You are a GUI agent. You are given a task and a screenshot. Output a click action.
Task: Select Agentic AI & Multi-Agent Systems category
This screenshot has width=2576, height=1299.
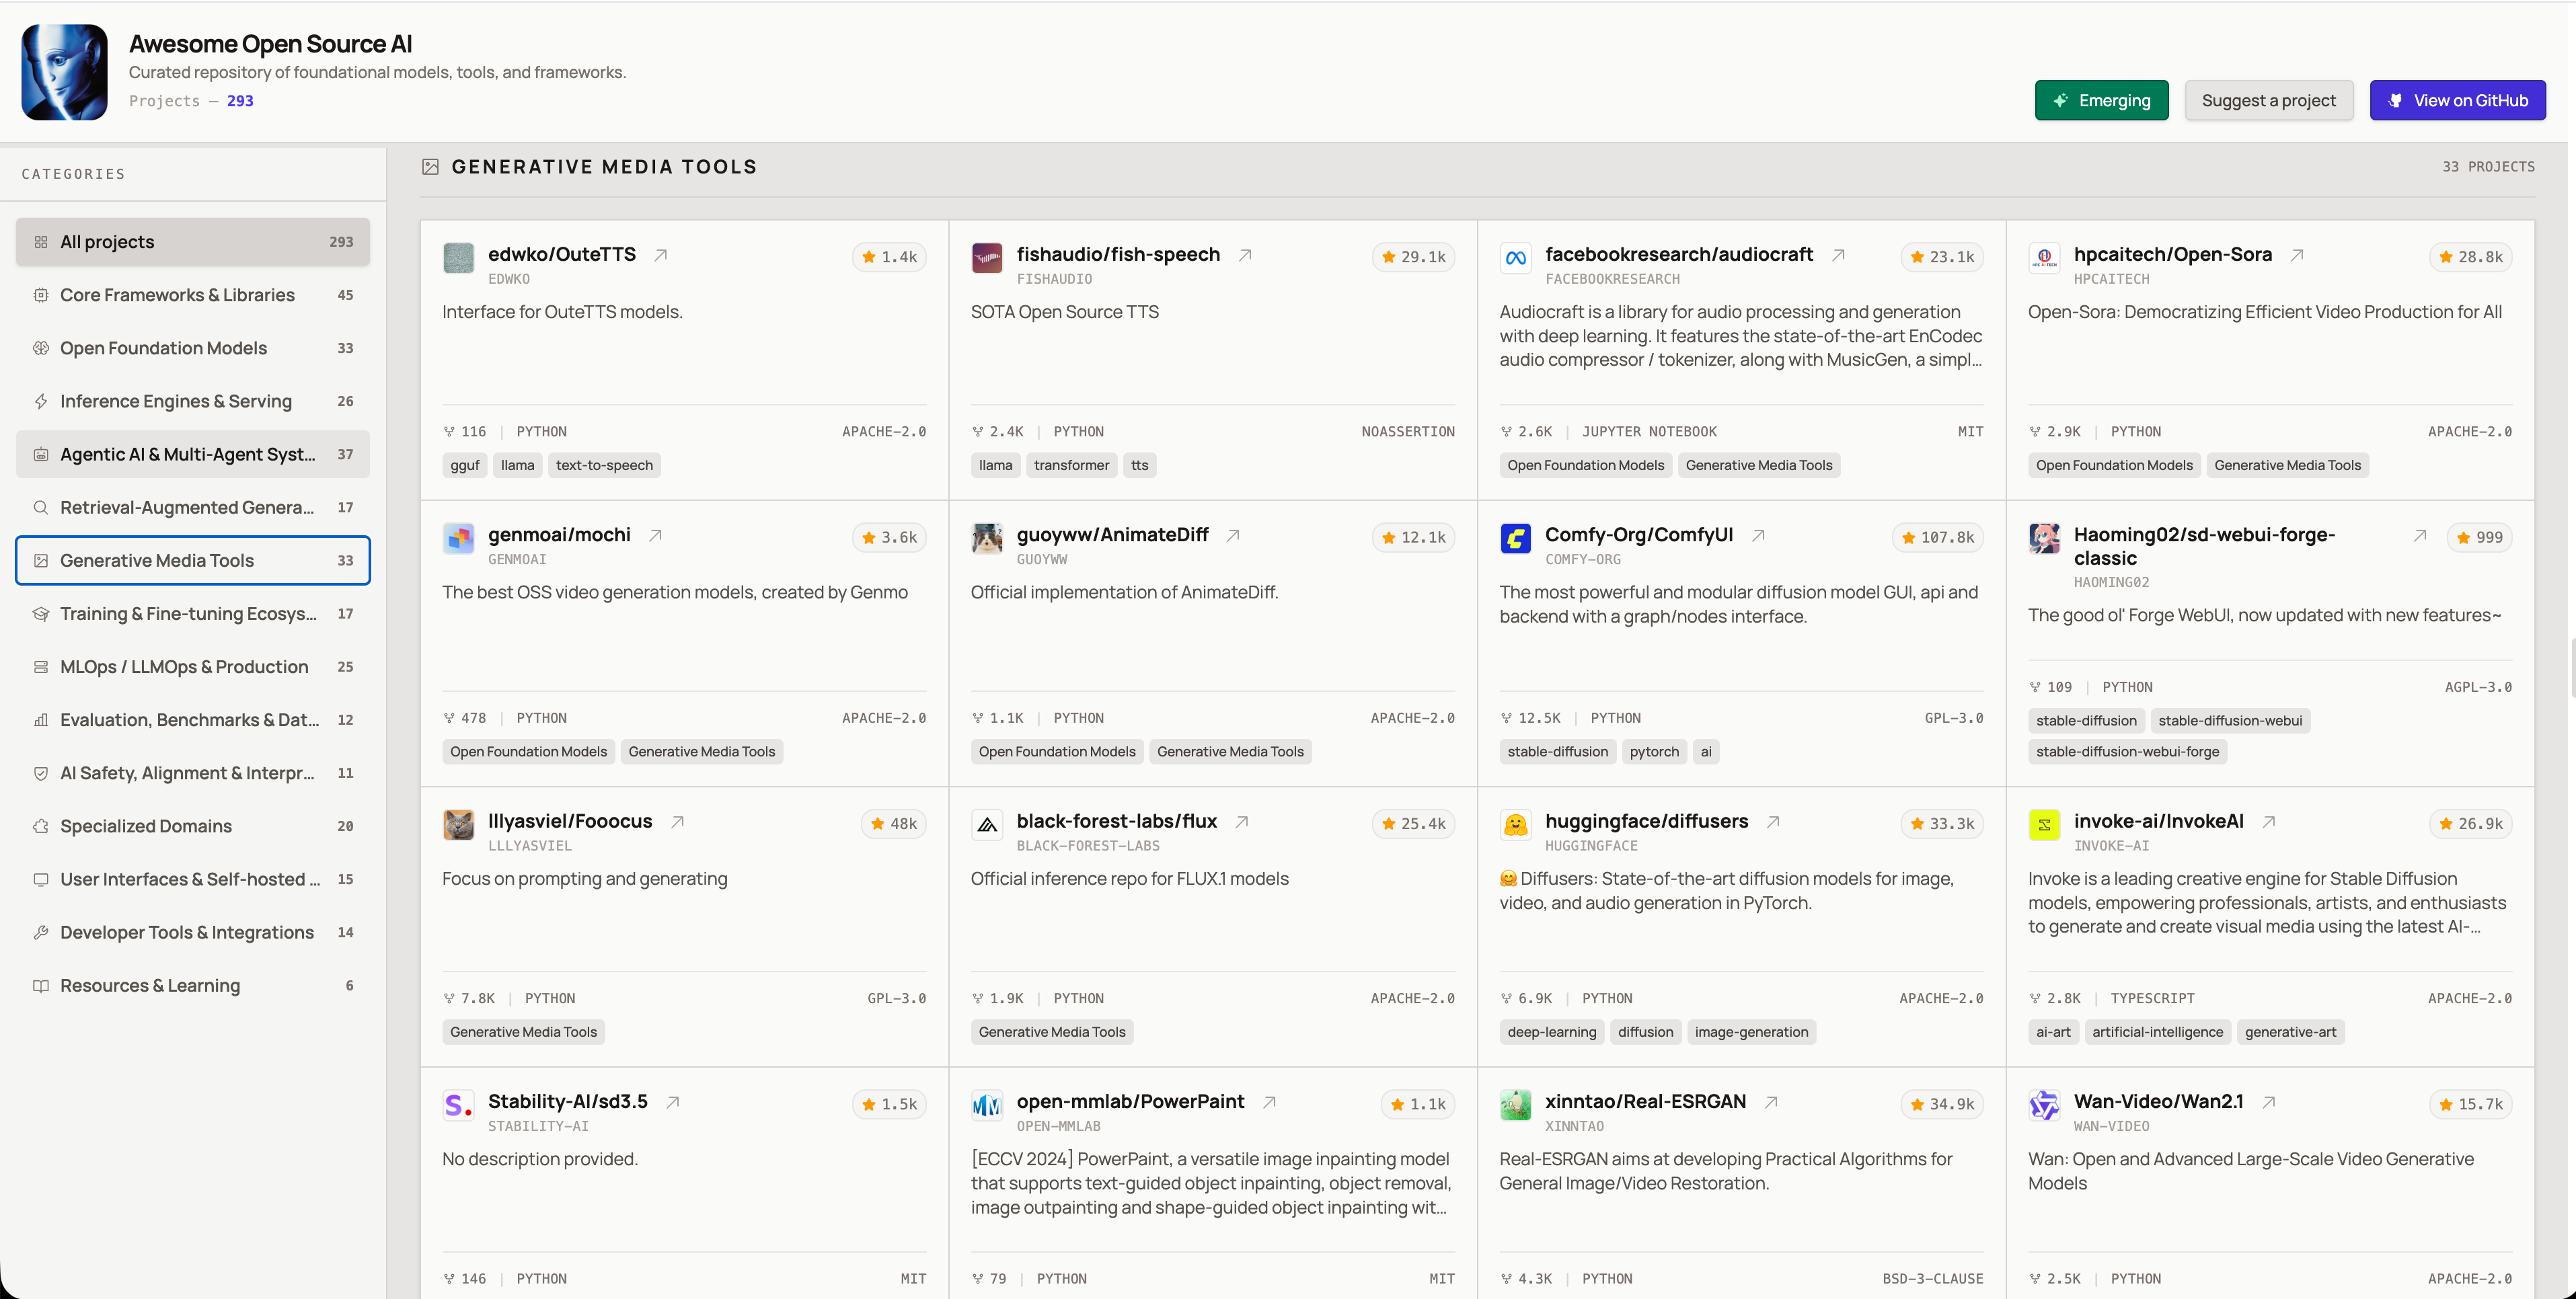pyautogui.click(x=193, y=454)
